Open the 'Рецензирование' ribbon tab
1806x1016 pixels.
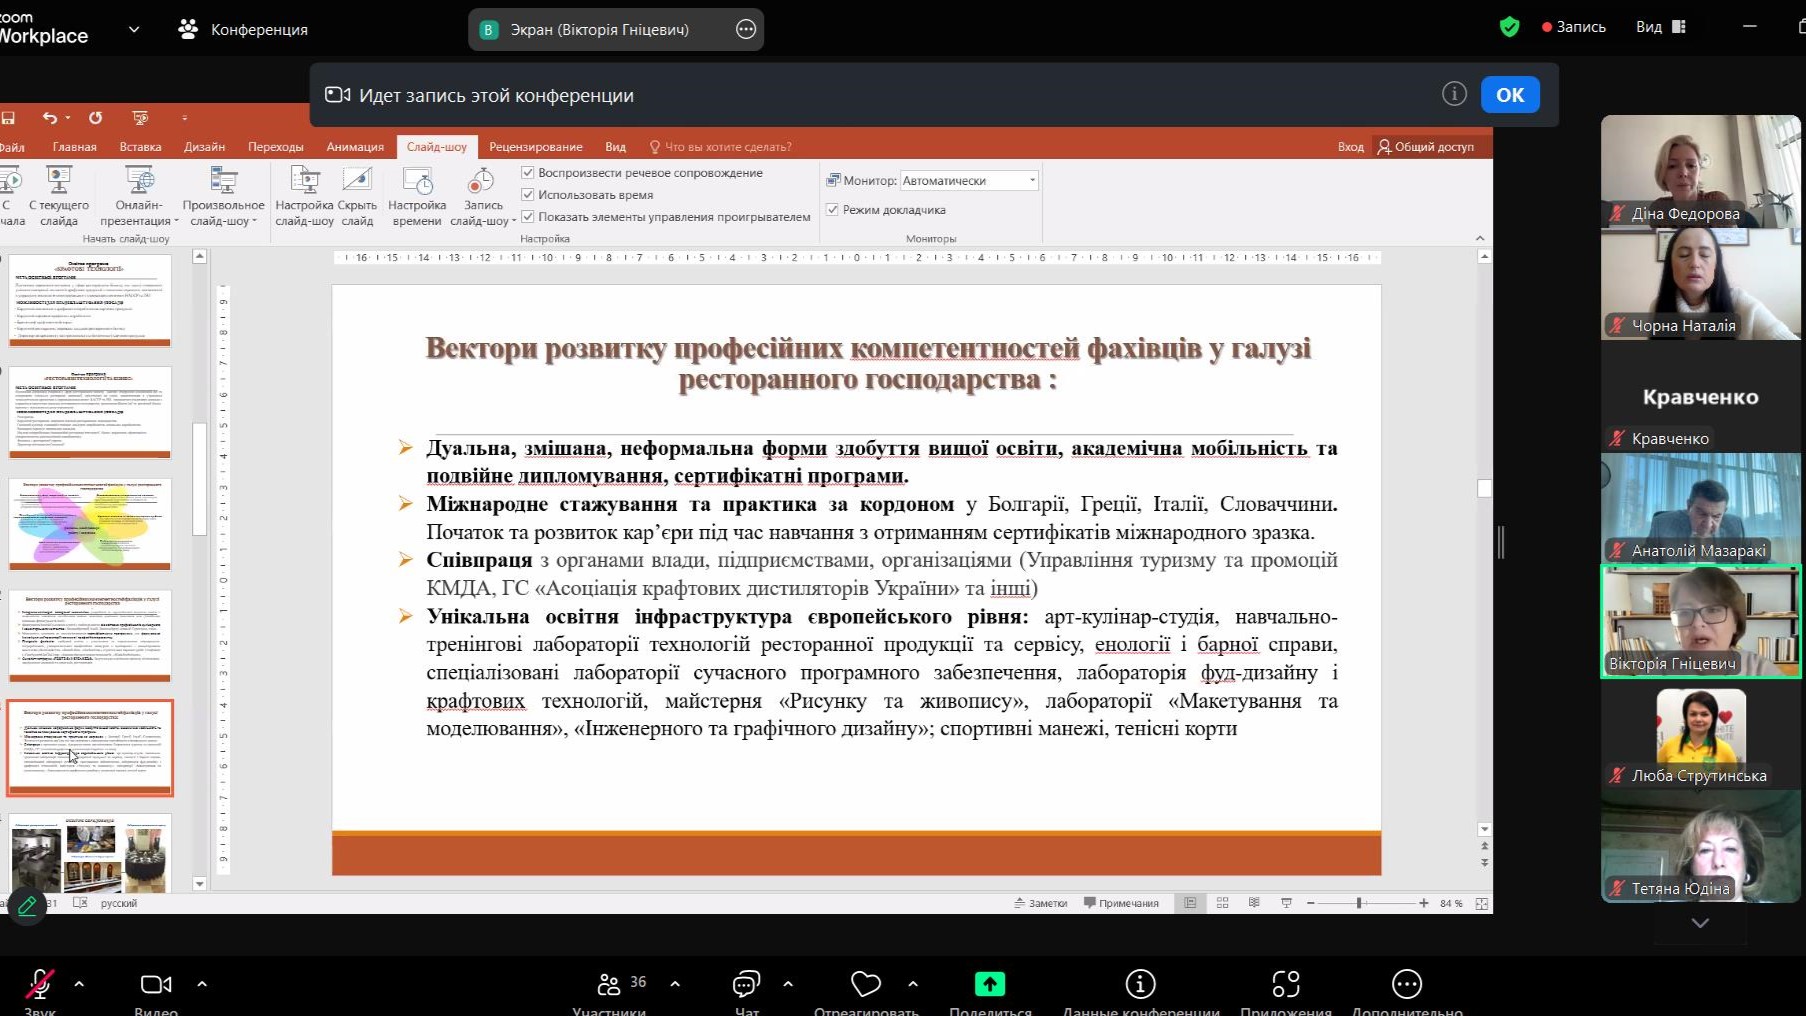point(535,147)
